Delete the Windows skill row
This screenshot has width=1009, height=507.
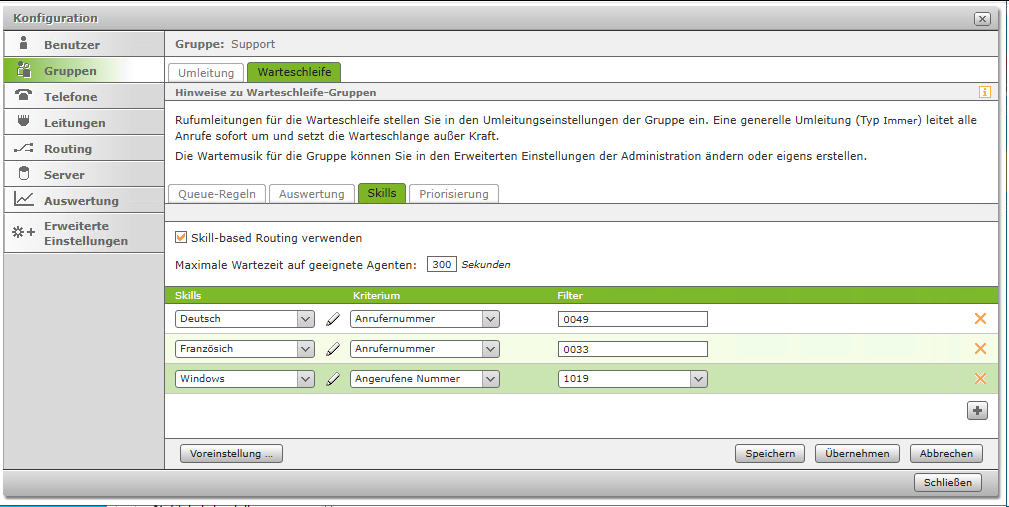(x=980, y=379)
